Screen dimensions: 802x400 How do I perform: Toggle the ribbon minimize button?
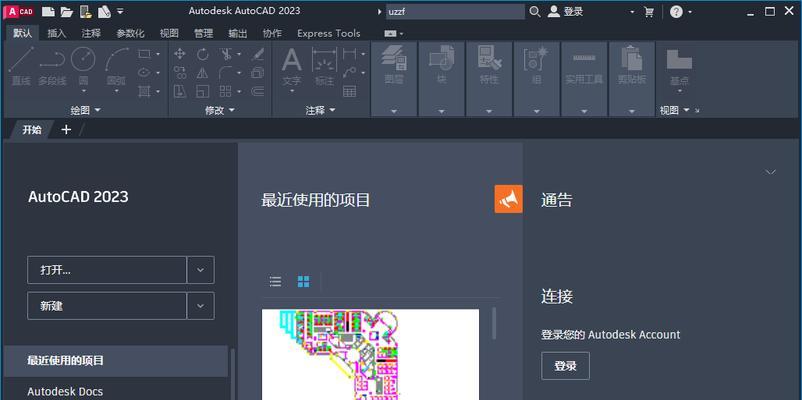391,33
